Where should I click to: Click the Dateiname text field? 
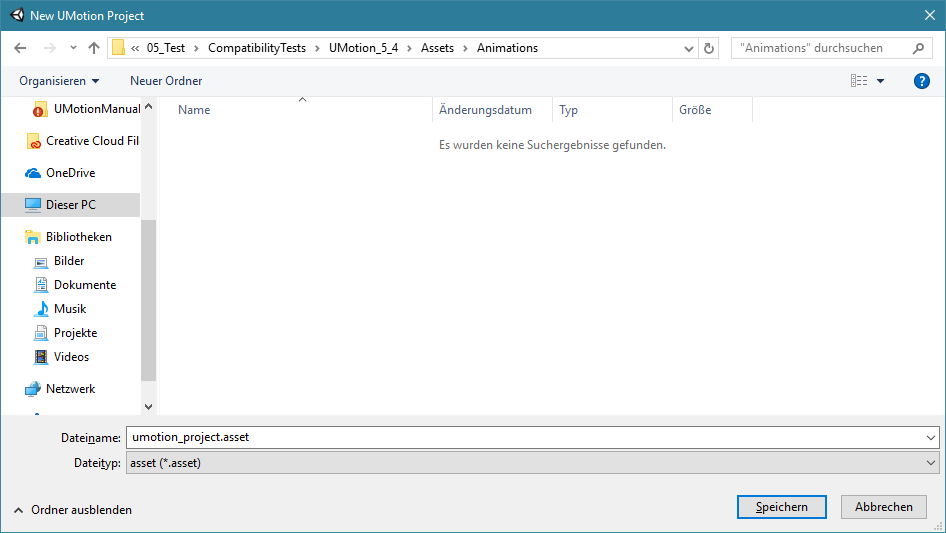pos(525,437)
